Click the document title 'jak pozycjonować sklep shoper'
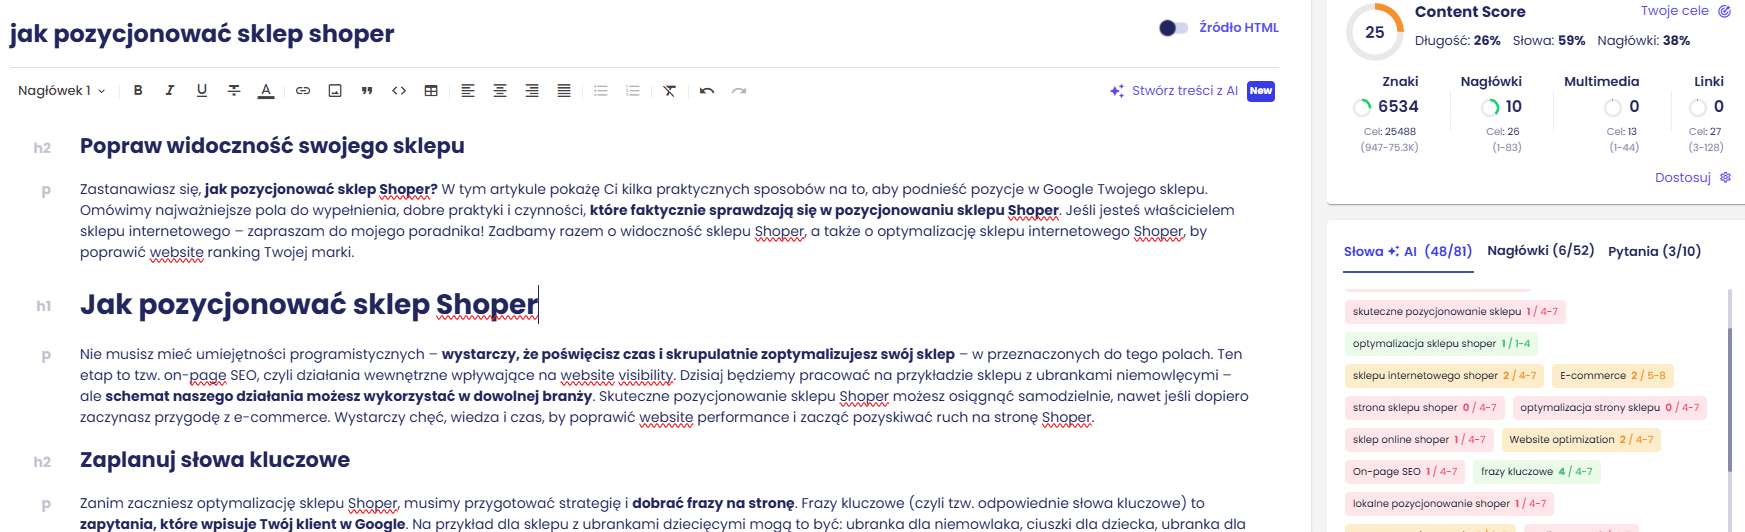1745x532 pixels. click(x=202, y=34)
